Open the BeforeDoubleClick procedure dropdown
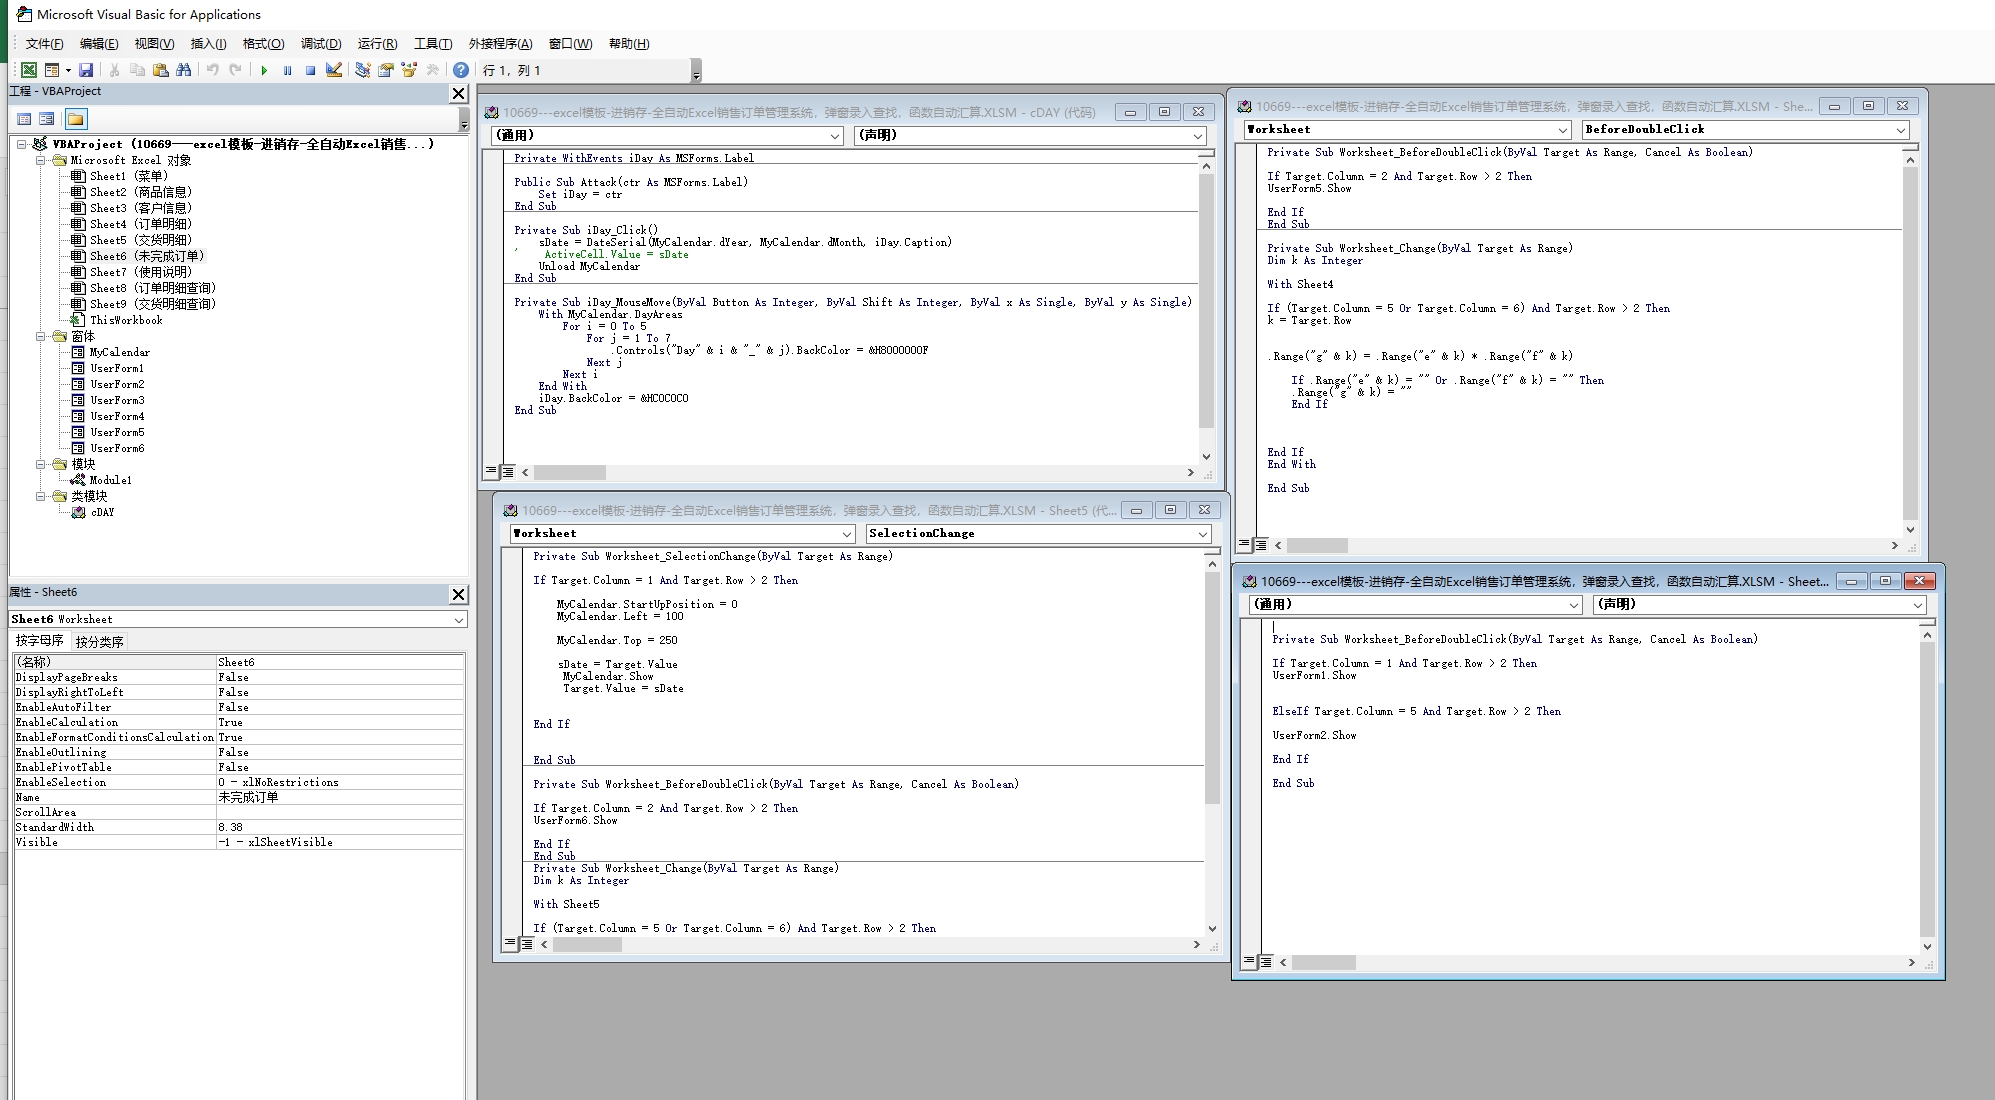Image resolution: width=1995 pixels, height=1100 pixels. point(1900,130)
